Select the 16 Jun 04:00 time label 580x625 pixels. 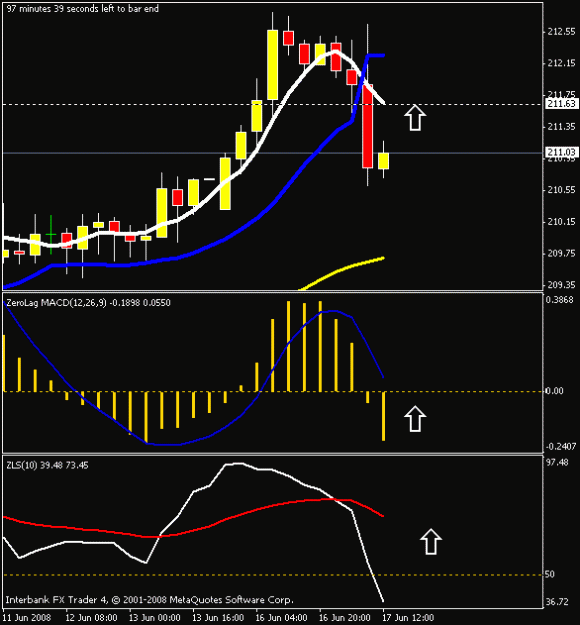click(281, 618)
